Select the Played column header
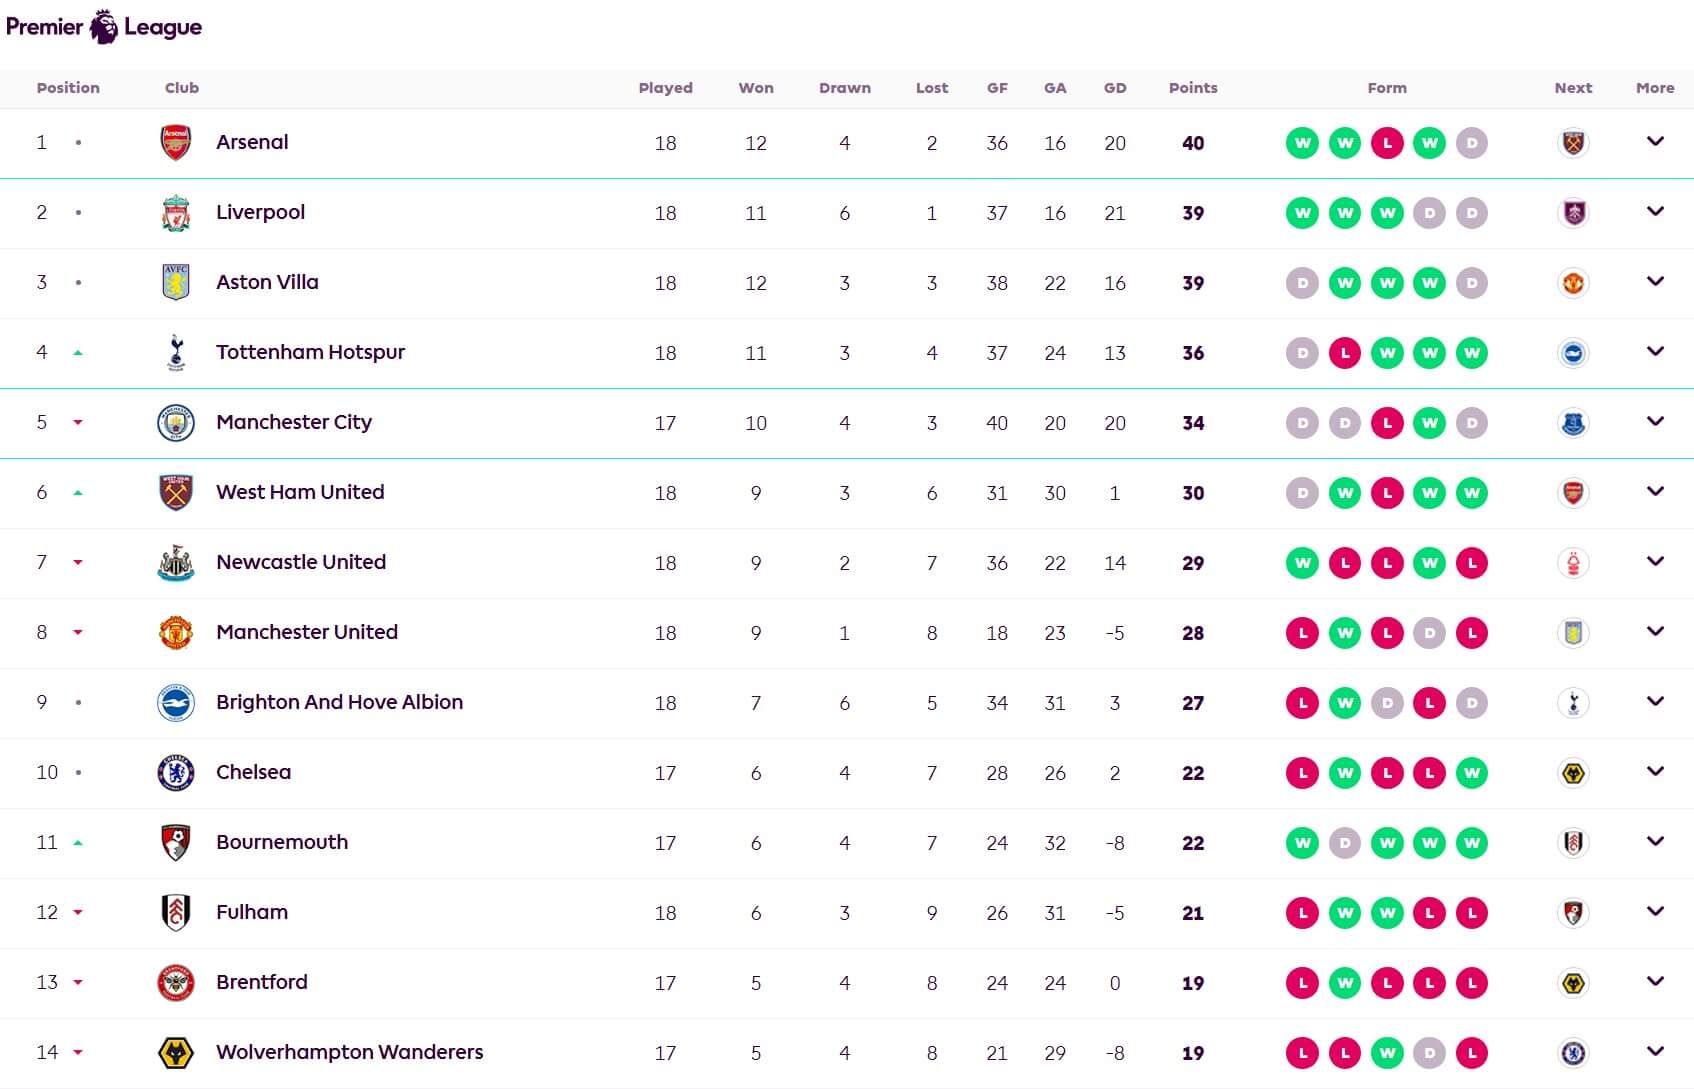Viewport: 1694px width, 1089px height. pos(665,88)
